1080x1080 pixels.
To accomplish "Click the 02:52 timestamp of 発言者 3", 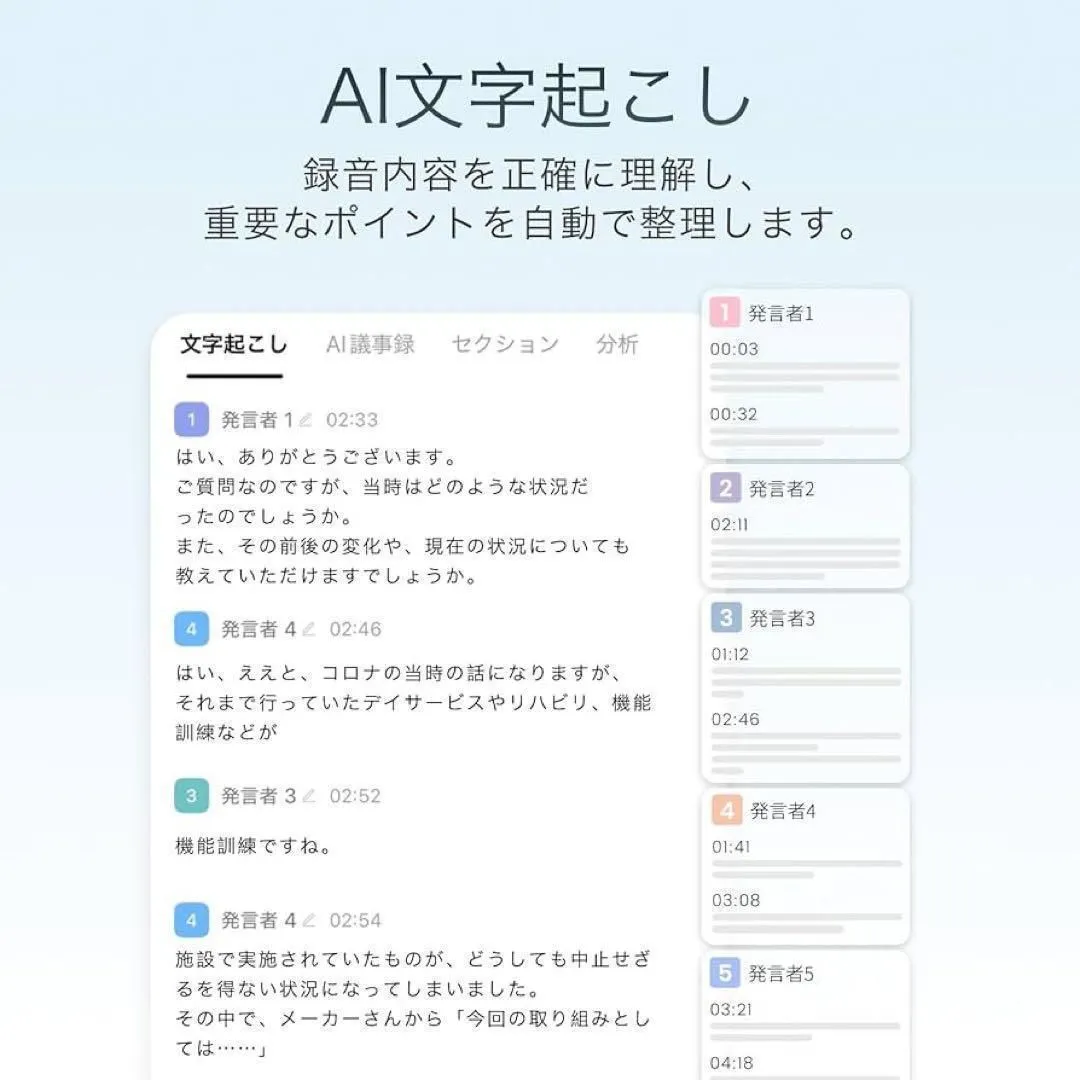I will (x=355, y=796).
